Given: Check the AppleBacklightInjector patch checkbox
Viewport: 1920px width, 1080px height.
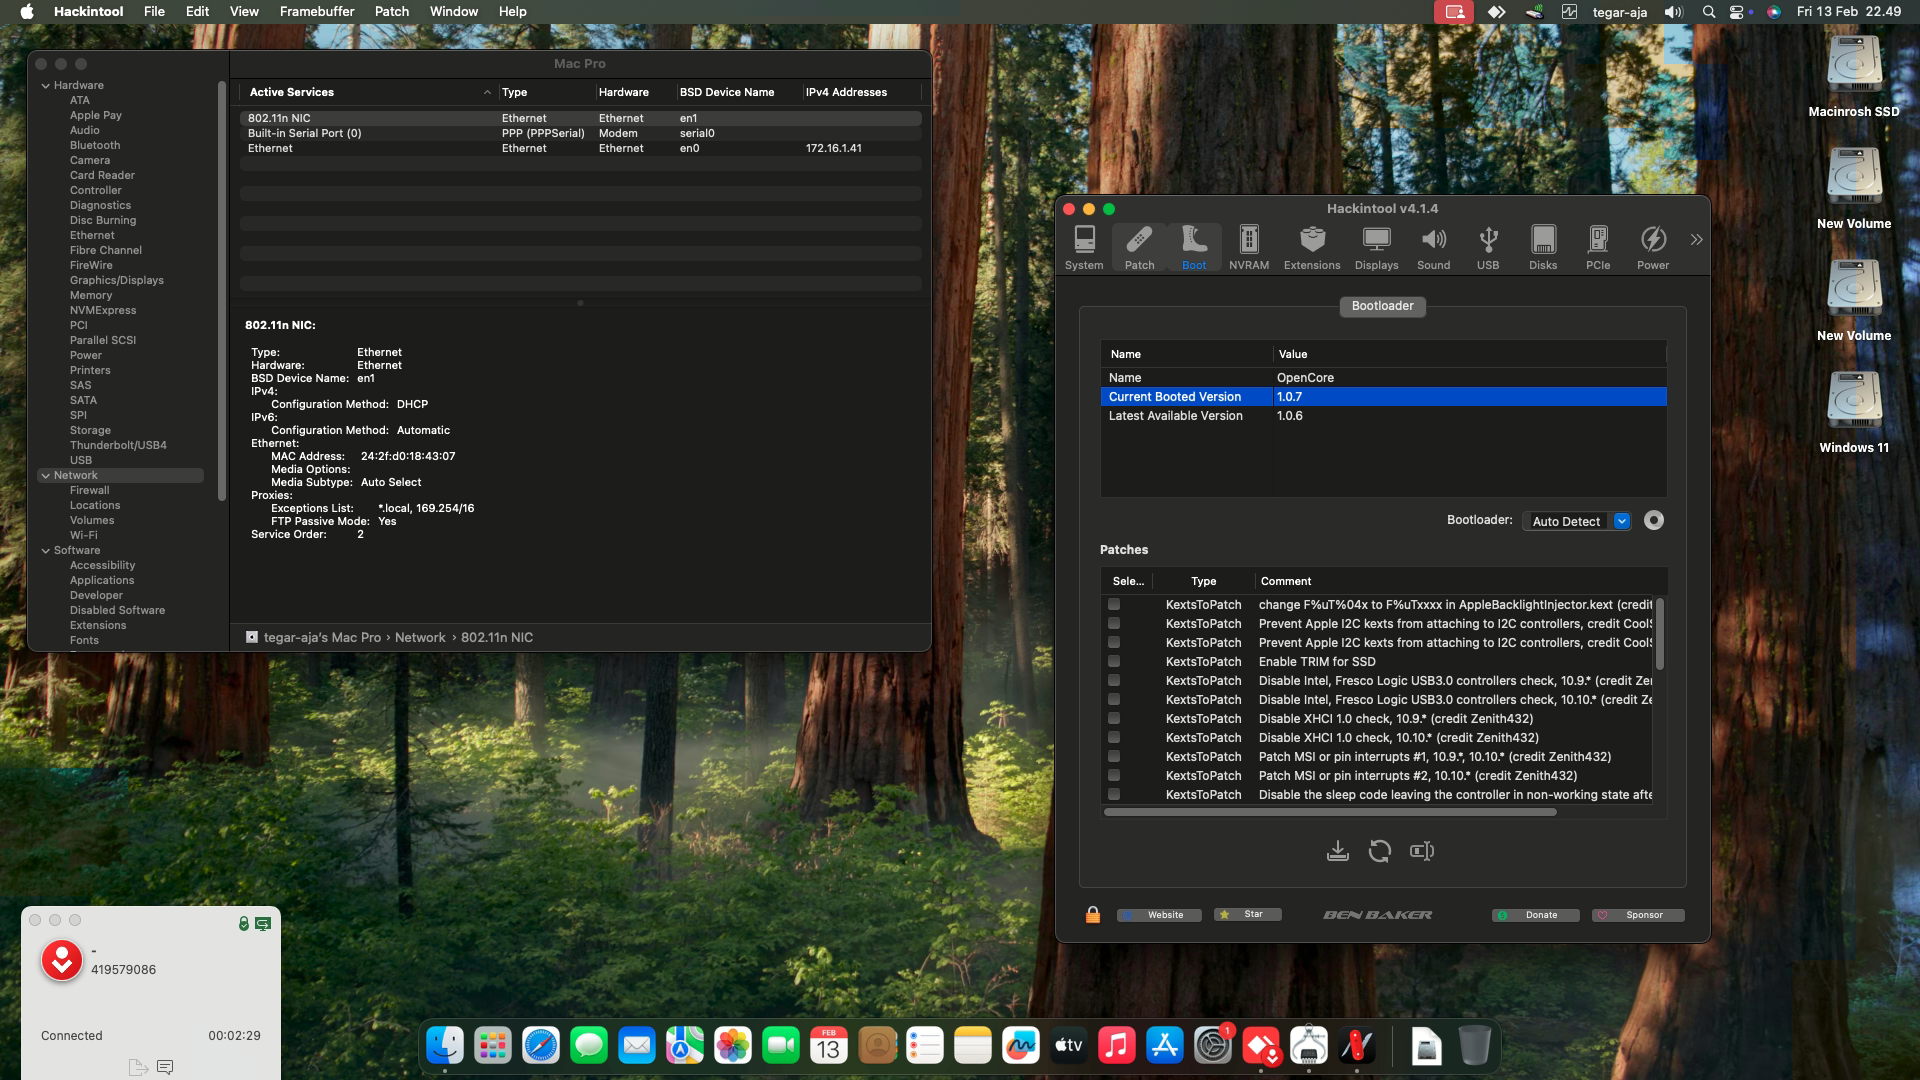Looking at the screenshot, I should 1114,604.
